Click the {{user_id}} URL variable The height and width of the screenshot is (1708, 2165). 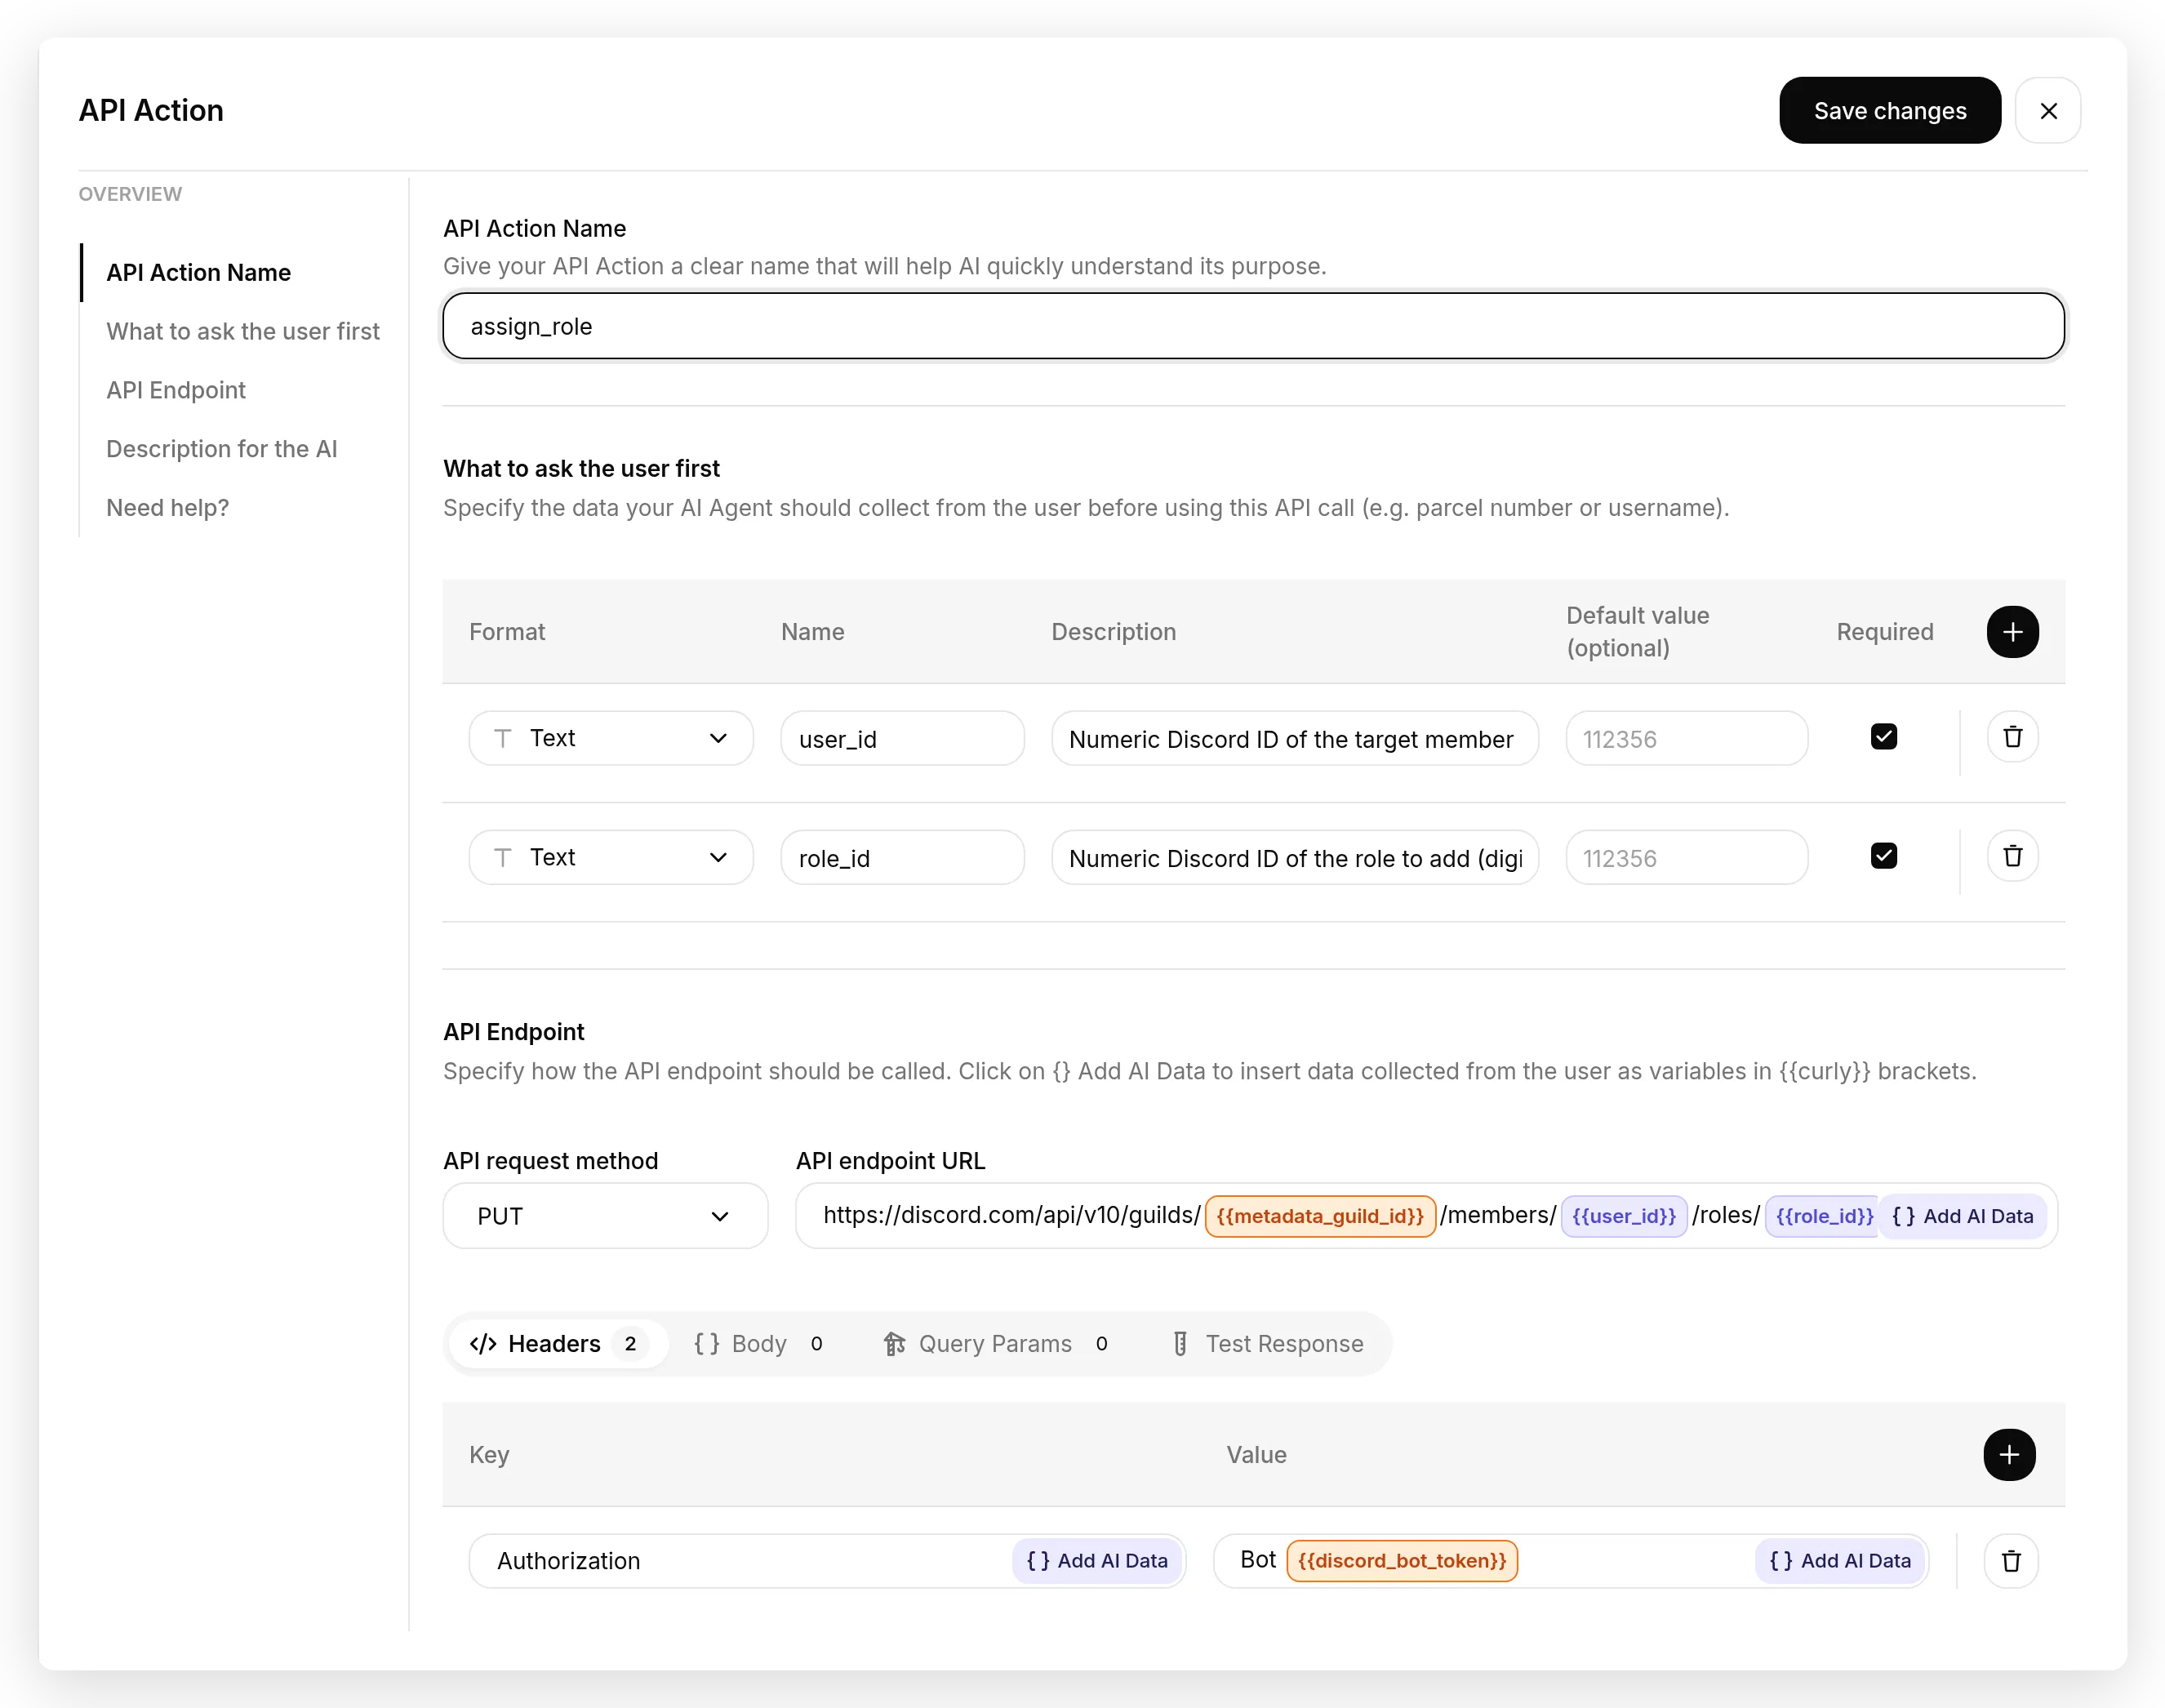click(x=1624, y=1216)
